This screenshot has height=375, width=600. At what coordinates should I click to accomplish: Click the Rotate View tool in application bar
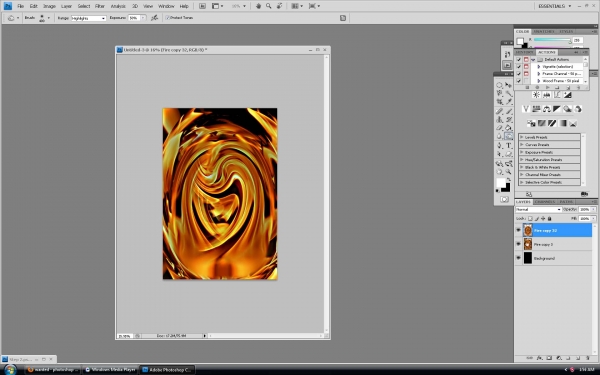(279, 6)
